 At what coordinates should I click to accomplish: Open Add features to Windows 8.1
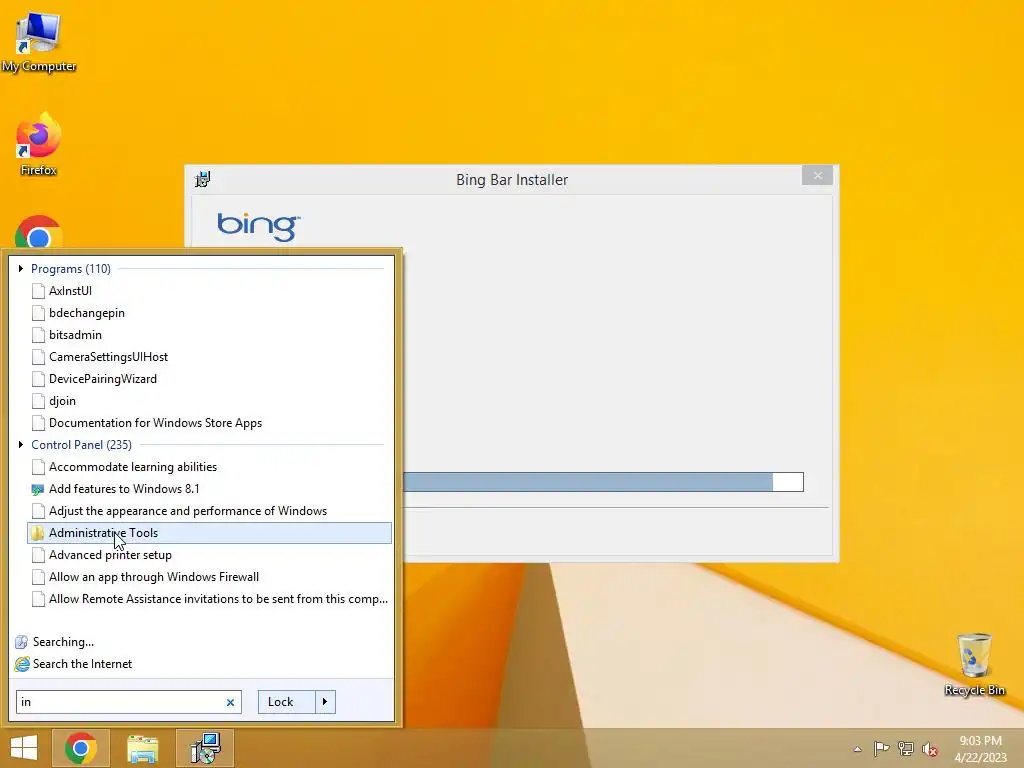[x=209, y=488]
